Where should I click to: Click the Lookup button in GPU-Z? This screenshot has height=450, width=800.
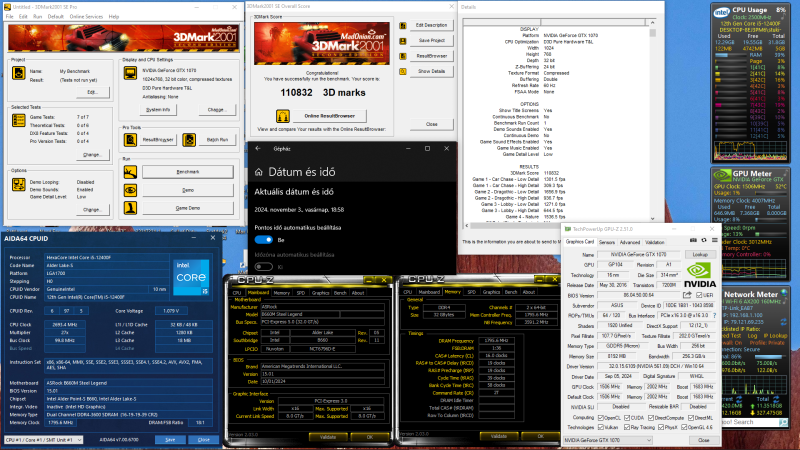point(700,255)
